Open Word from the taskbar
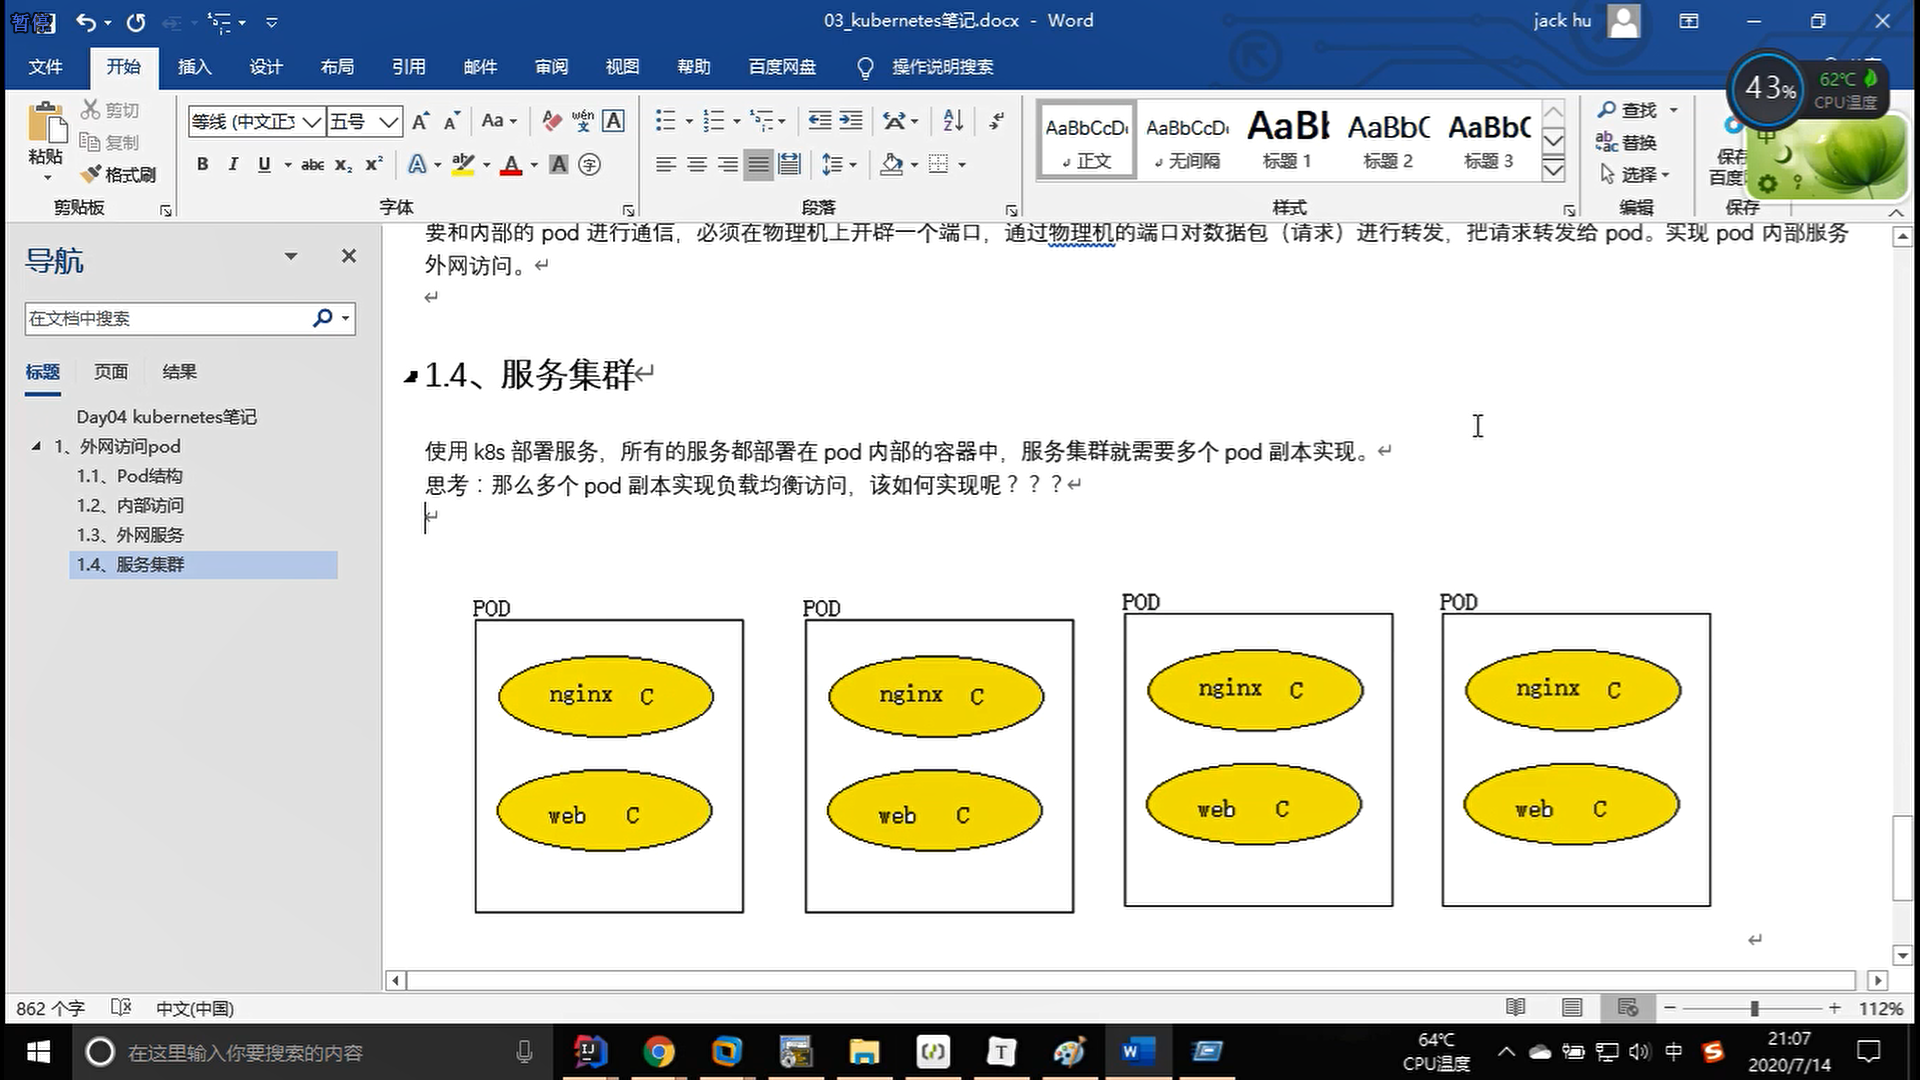Viewport: 1920px width, 1080px height. coord(1136,1052)
